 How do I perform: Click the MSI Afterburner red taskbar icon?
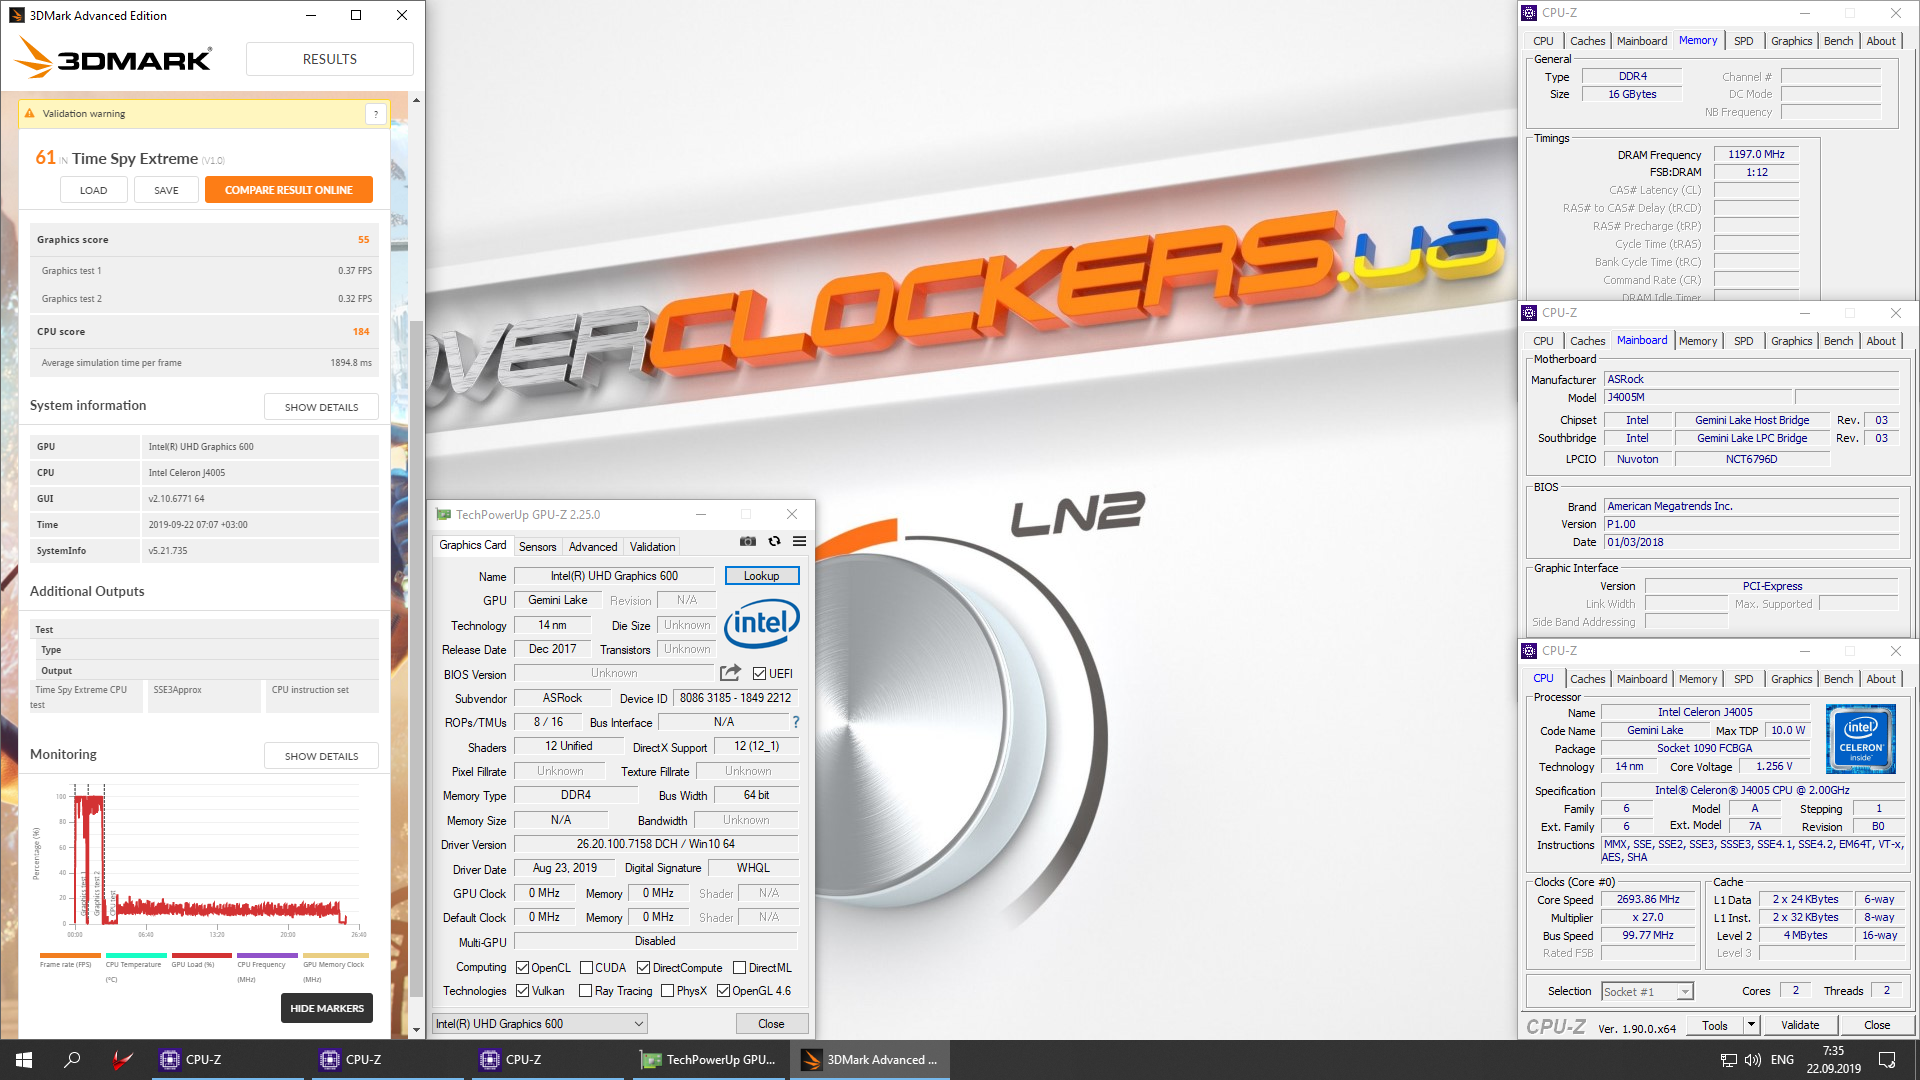click(x=122, y=1060)
